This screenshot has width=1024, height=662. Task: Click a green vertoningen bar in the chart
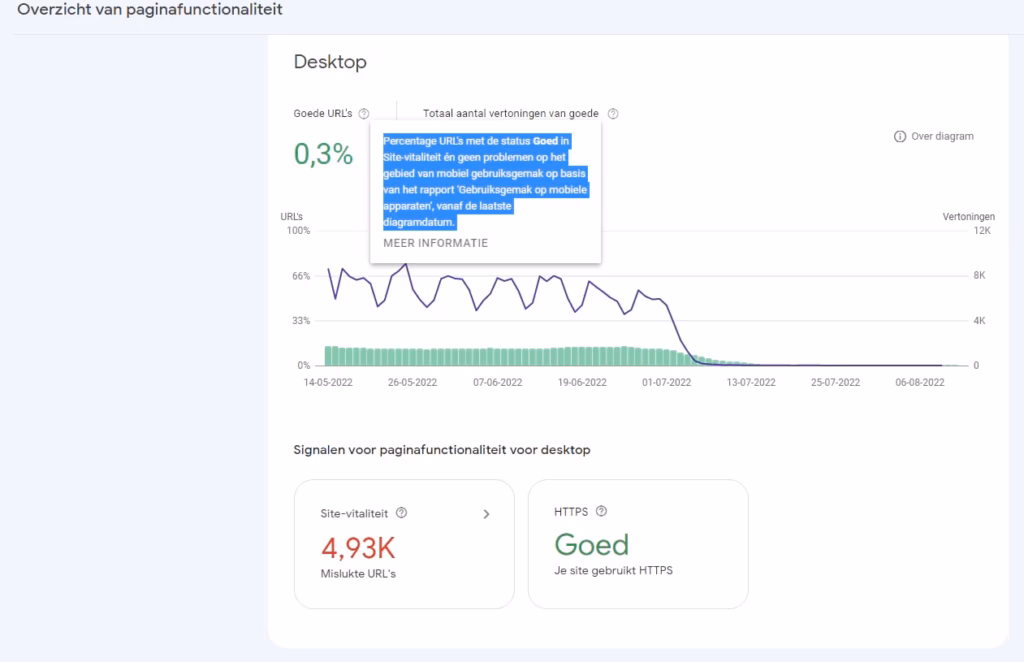[500, 355]
